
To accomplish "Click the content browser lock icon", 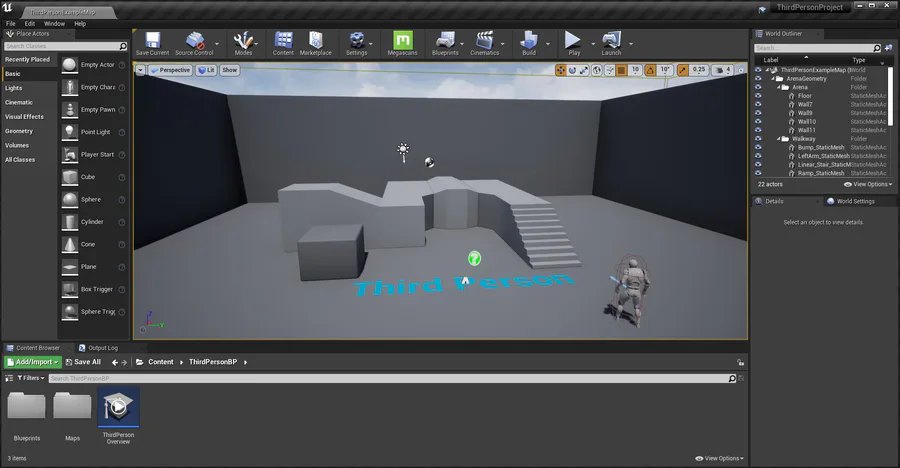I will [x=740, y=362].
